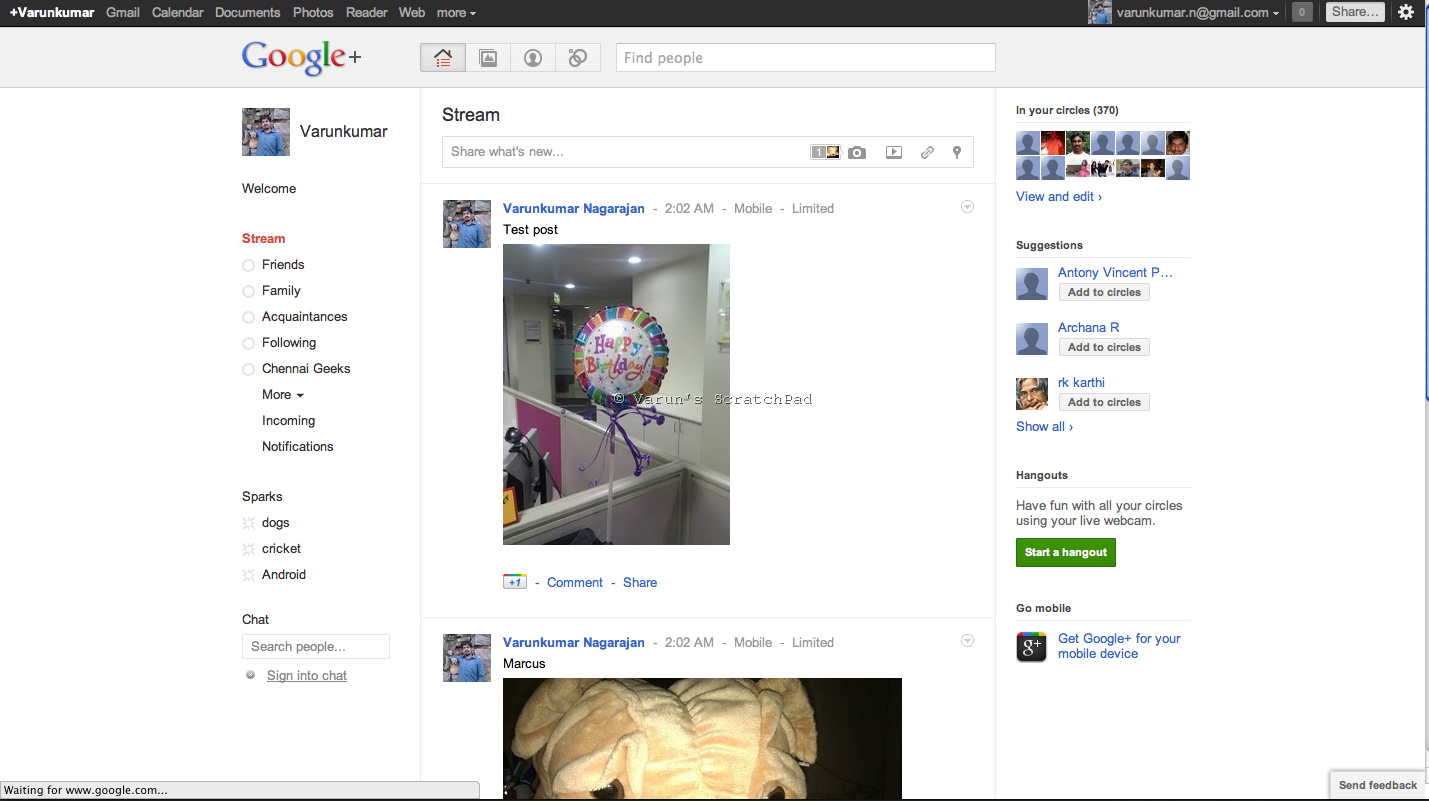Open the Home stream icon in toolbar
This screenshot has height=801, width=1429.
pos(443,58)
